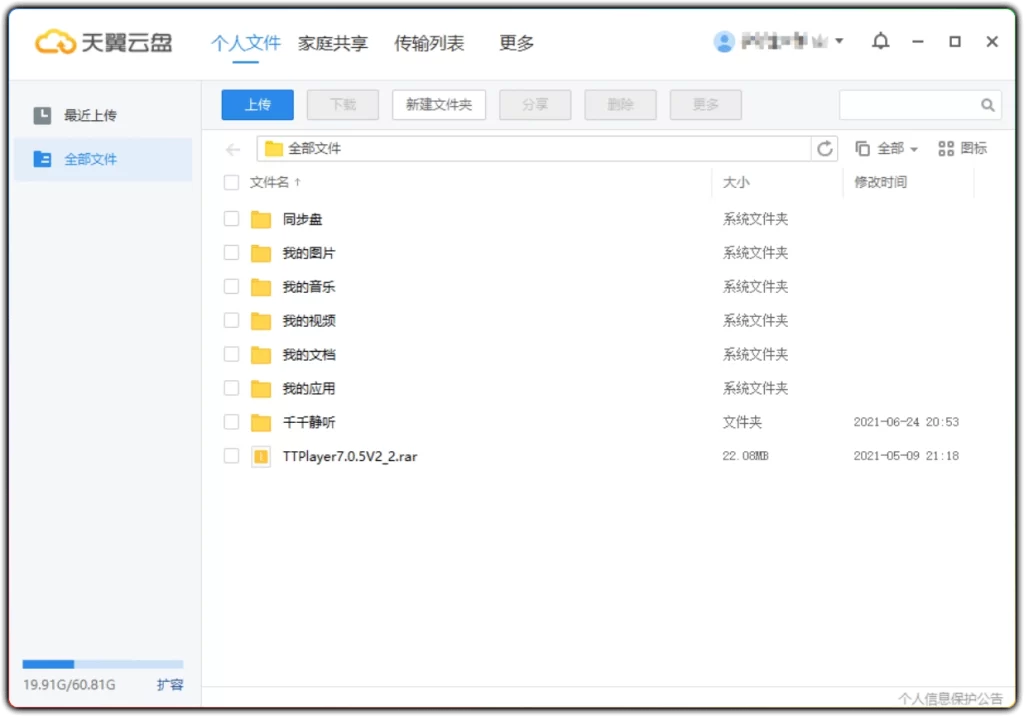Image resolution: width=1024 pixels, height=716 pixels.
Task: Check the box for 我的应用
Action: [231, 388]
